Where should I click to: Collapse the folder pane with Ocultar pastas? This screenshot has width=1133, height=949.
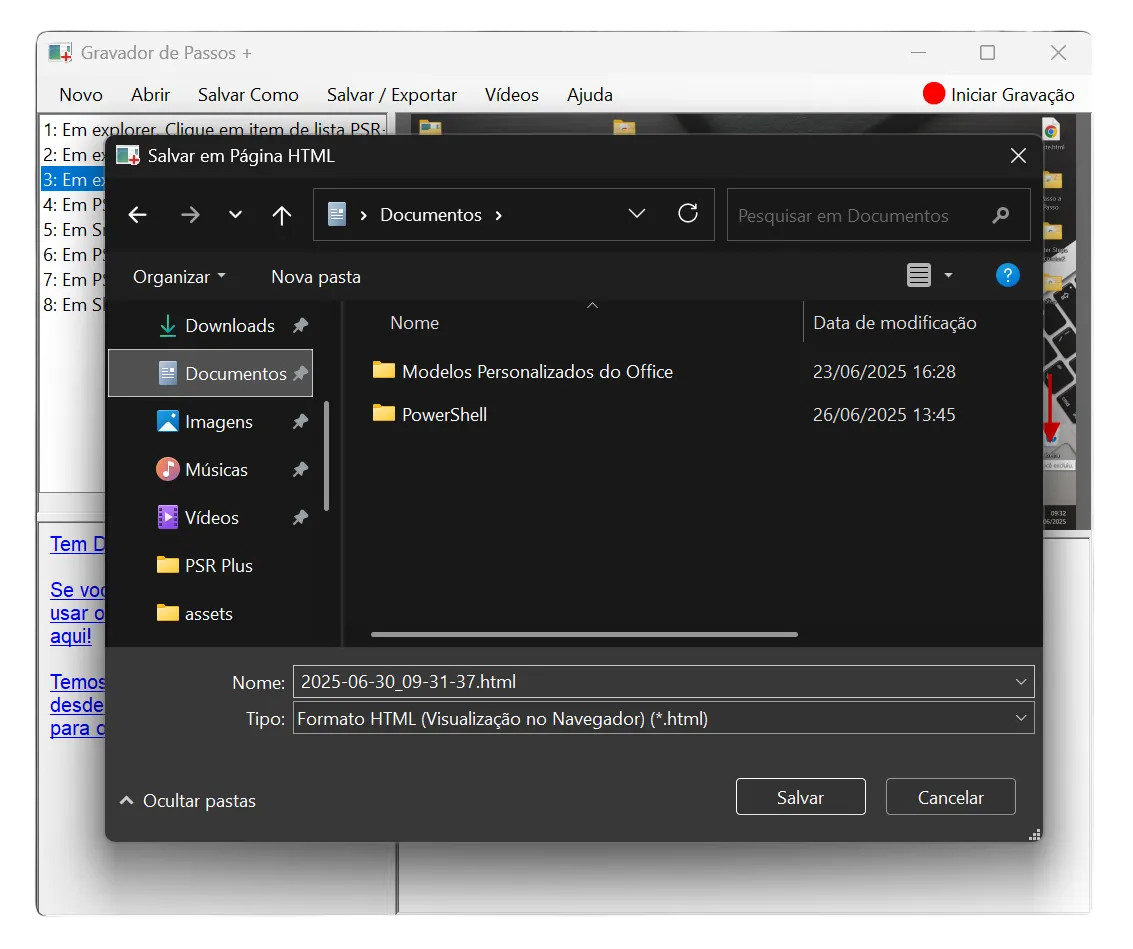click(x=188, y=801)
